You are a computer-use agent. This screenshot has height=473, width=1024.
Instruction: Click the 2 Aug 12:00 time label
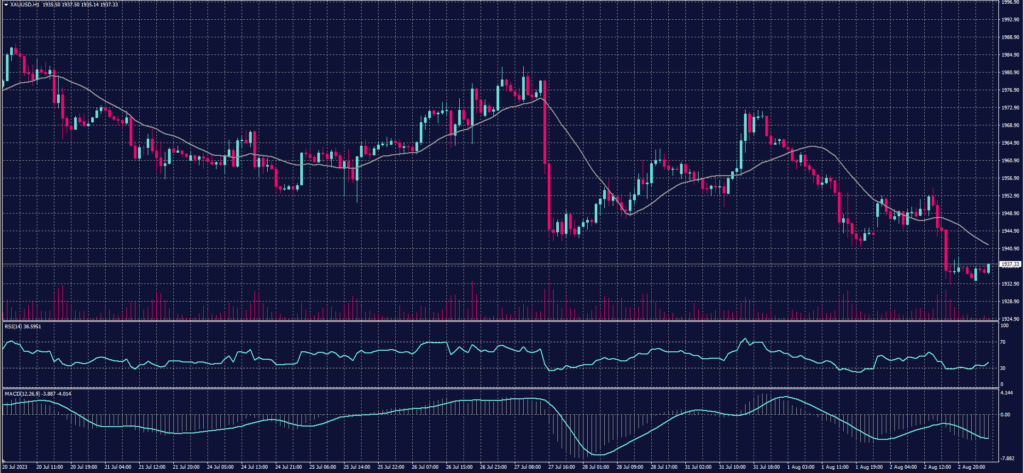click(x=938, y=466)
